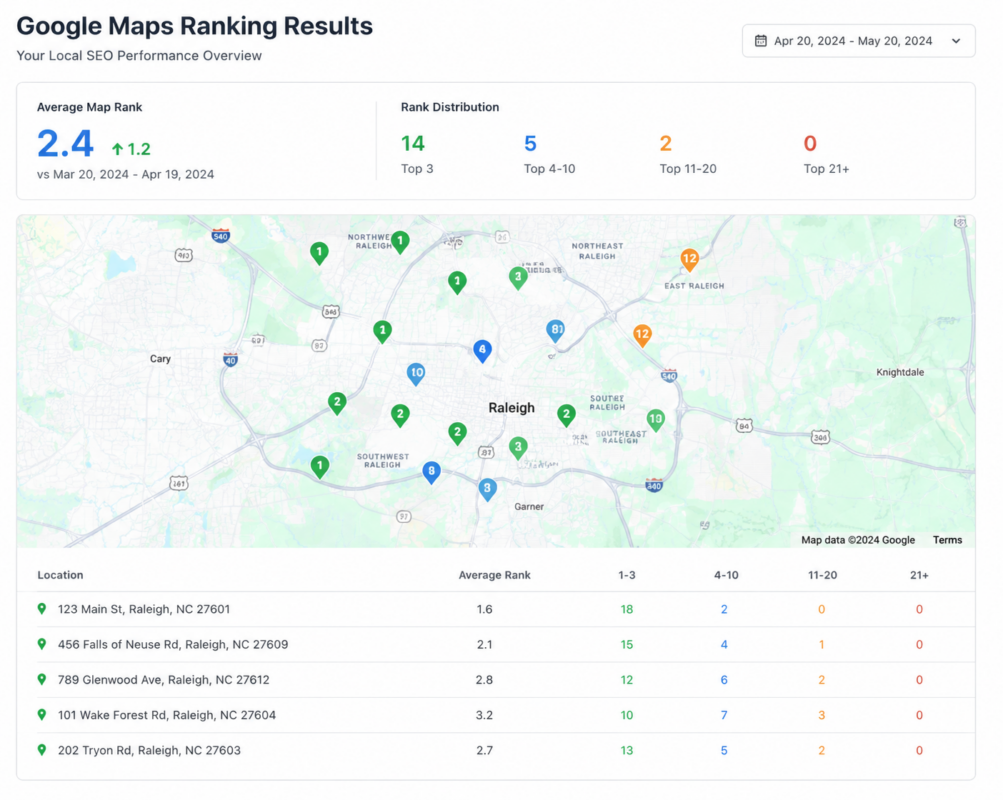Screen dimensions: 1003x800
Task: Click the 2.4 average map rank value
Action: (65, 143)
